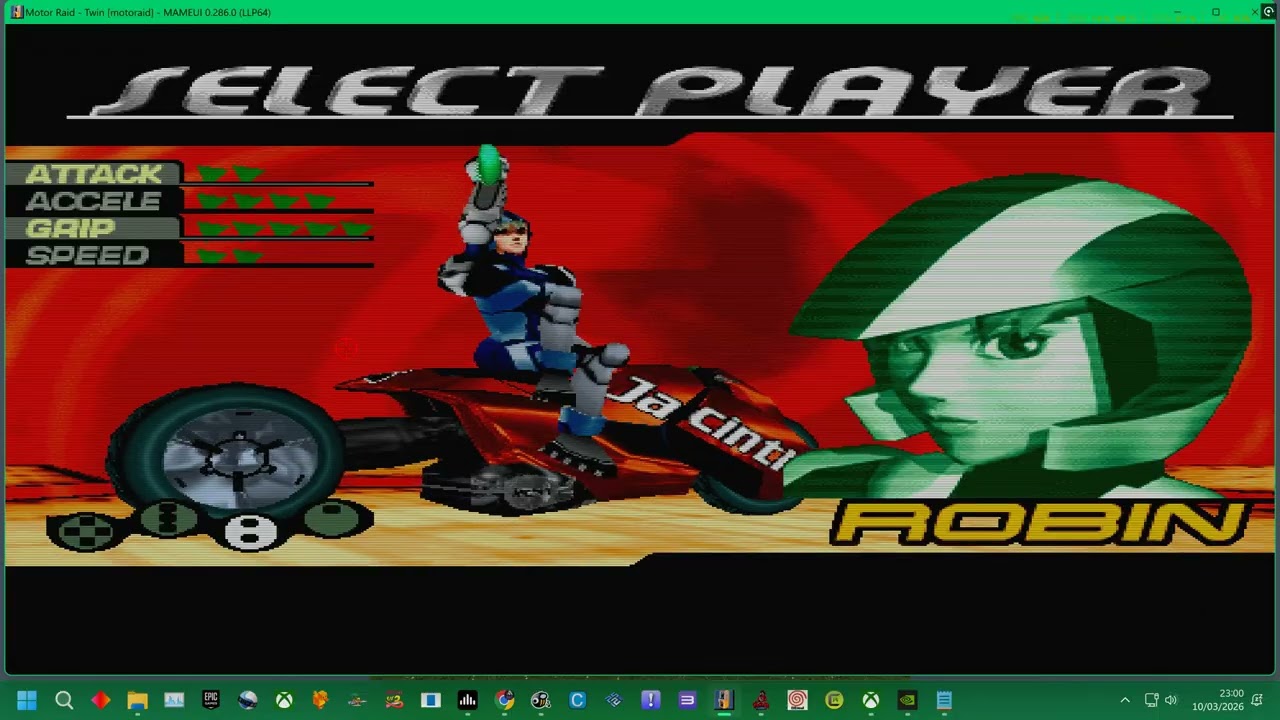1280x720 pixels.
Task: Click the GRIP green arrow gauge
Action: [x=283, y=229]
